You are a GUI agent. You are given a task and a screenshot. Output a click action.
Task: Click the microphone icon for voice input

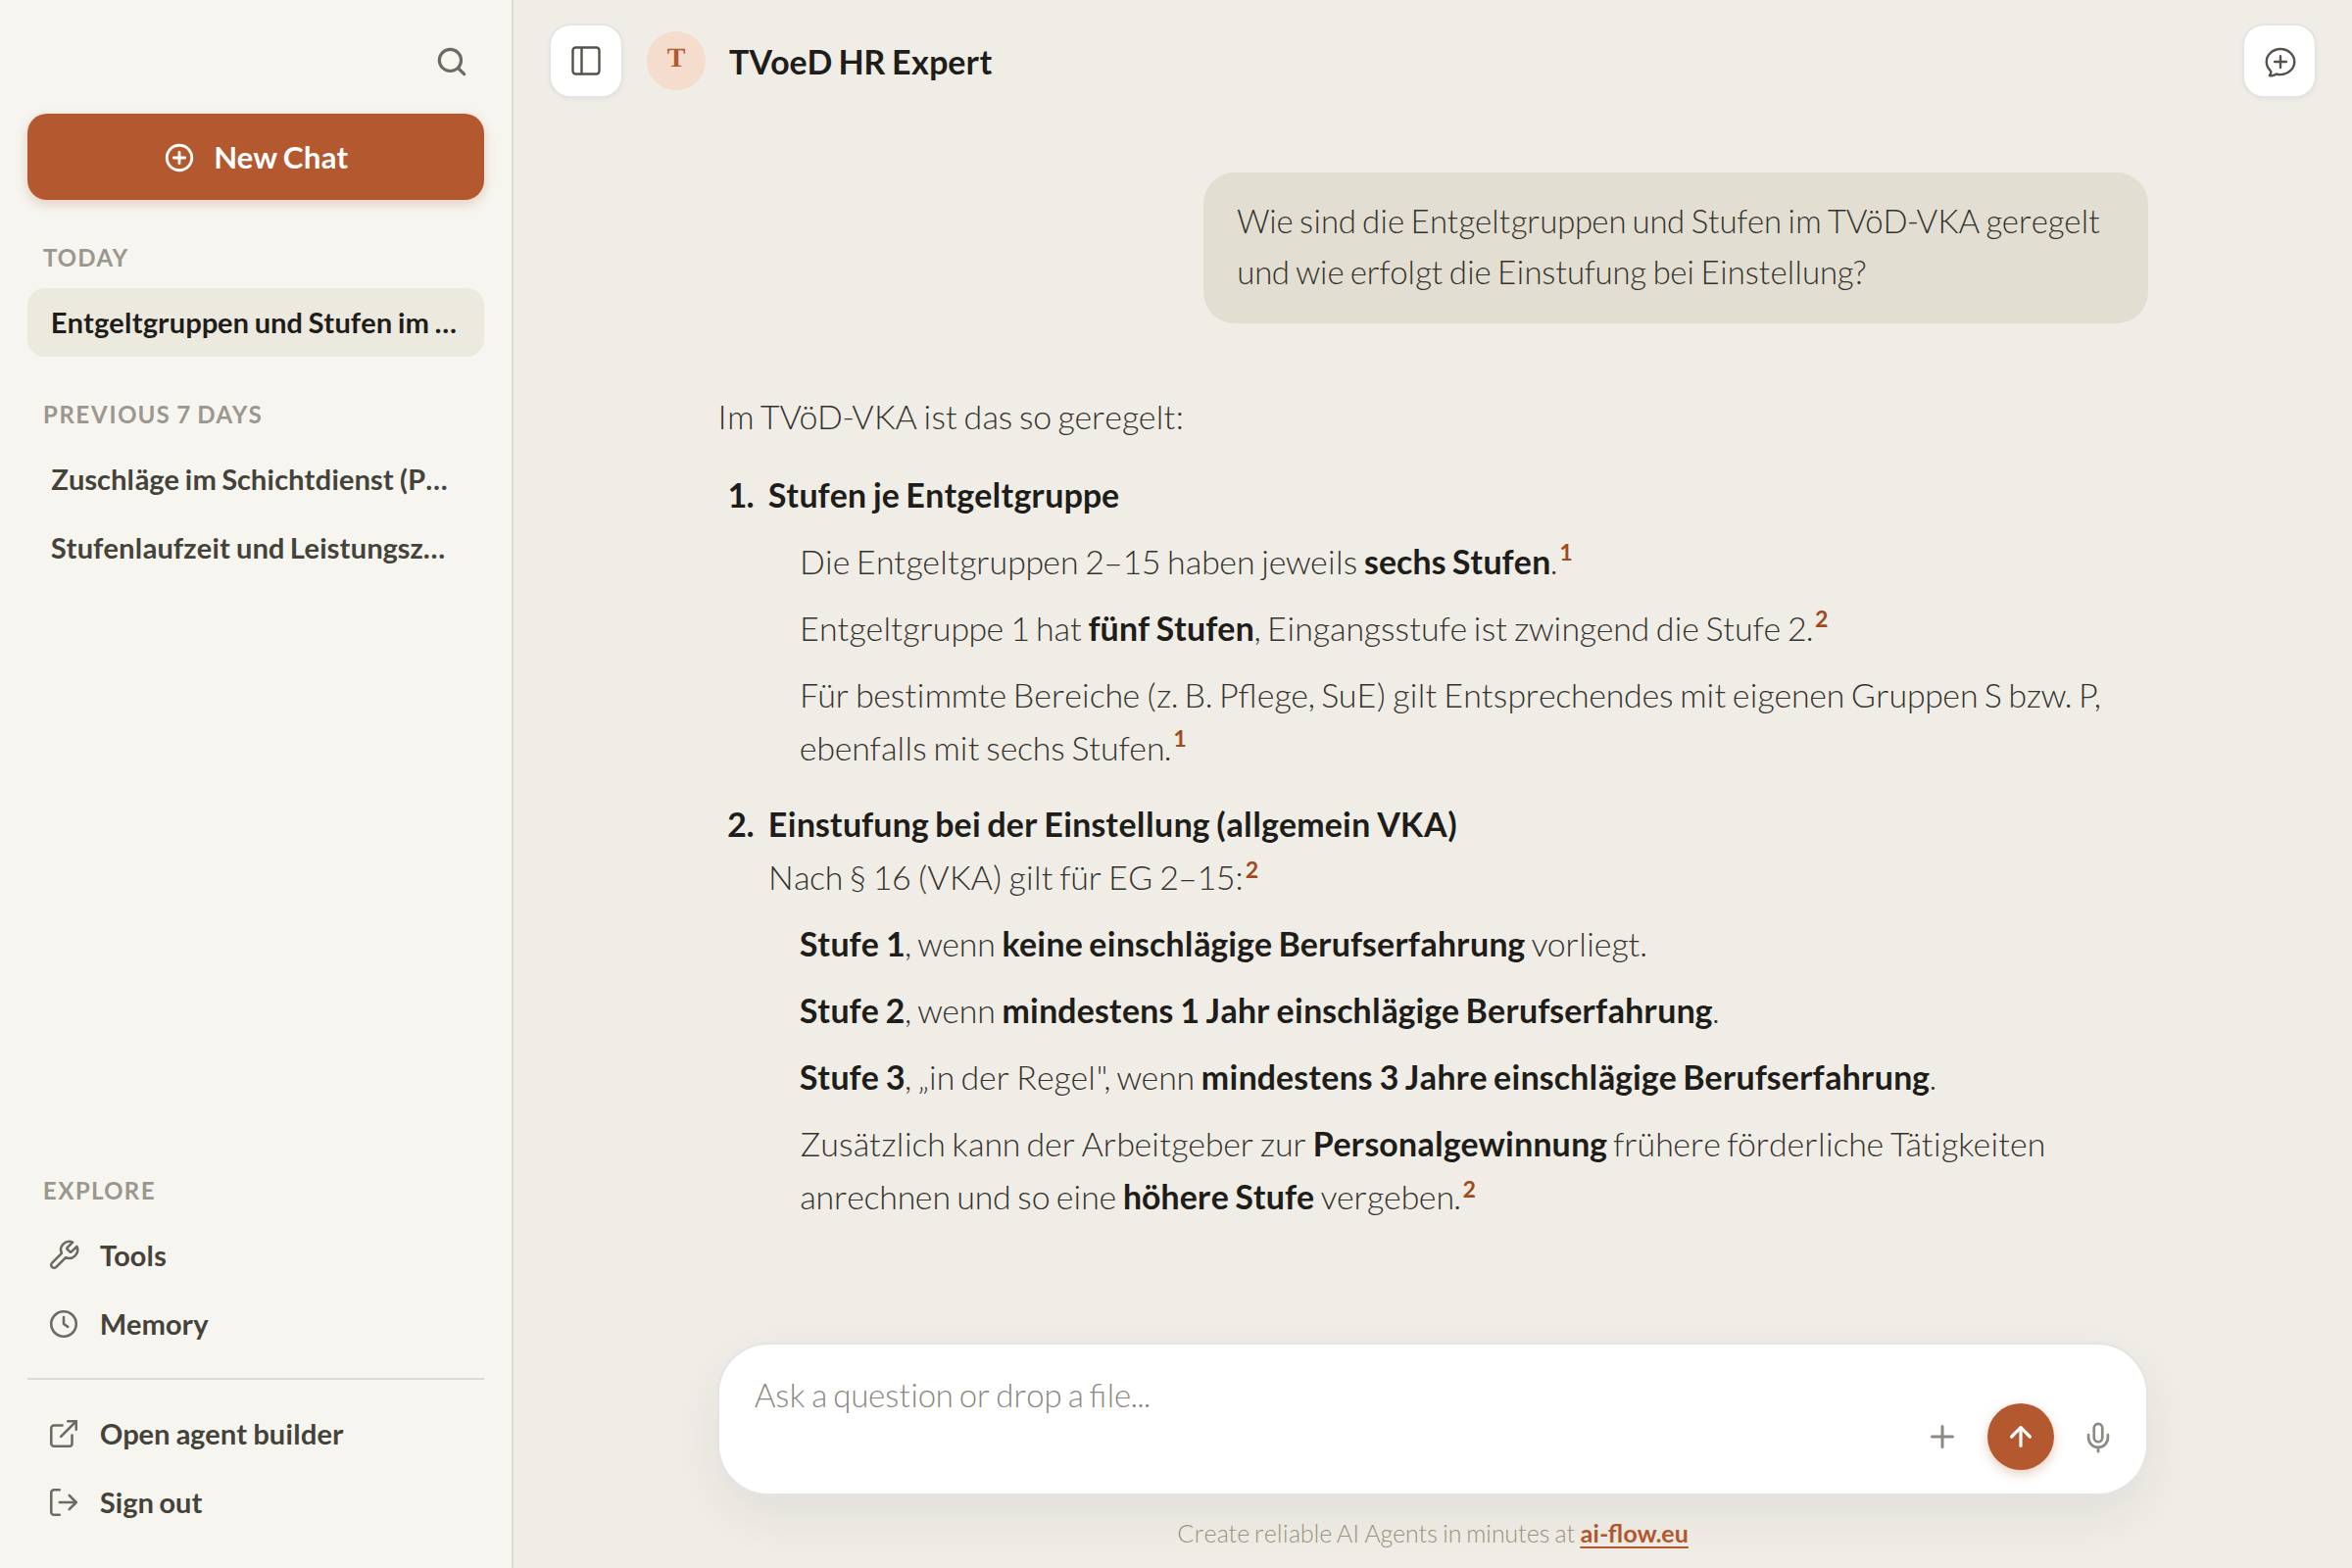[x=2098, y=1437]
